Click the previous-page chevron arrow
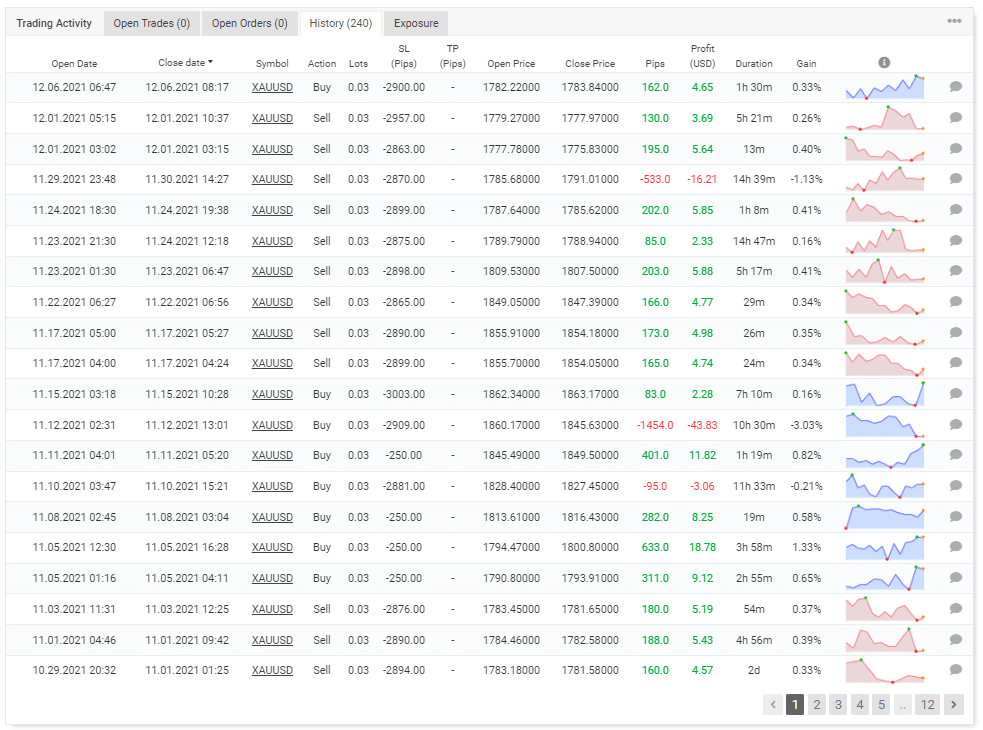Image resolution: width=983 pixels, height=730 pixels. click(x=772, y=704)
